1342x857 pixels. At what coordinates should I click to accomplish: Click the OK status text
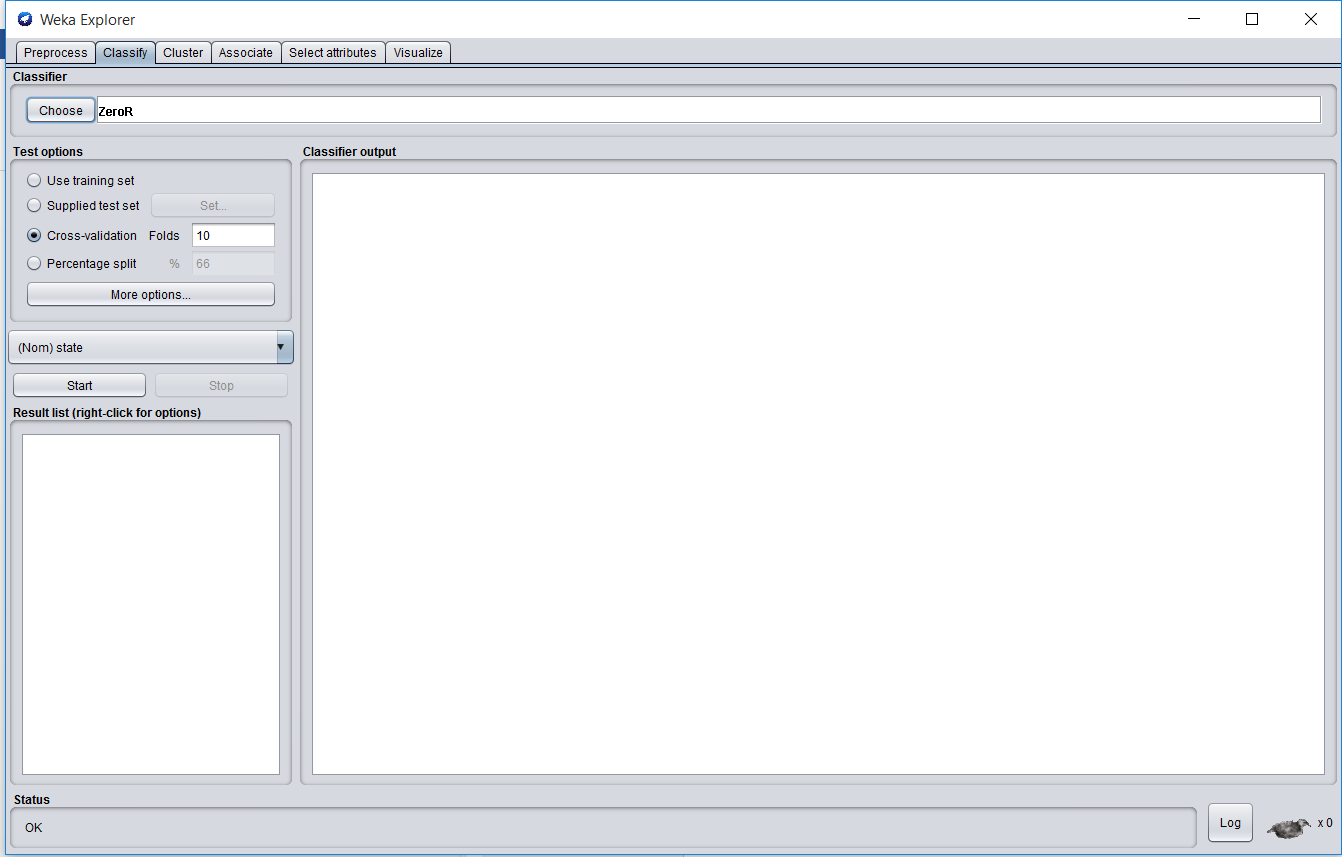click(x=34, y=828)
